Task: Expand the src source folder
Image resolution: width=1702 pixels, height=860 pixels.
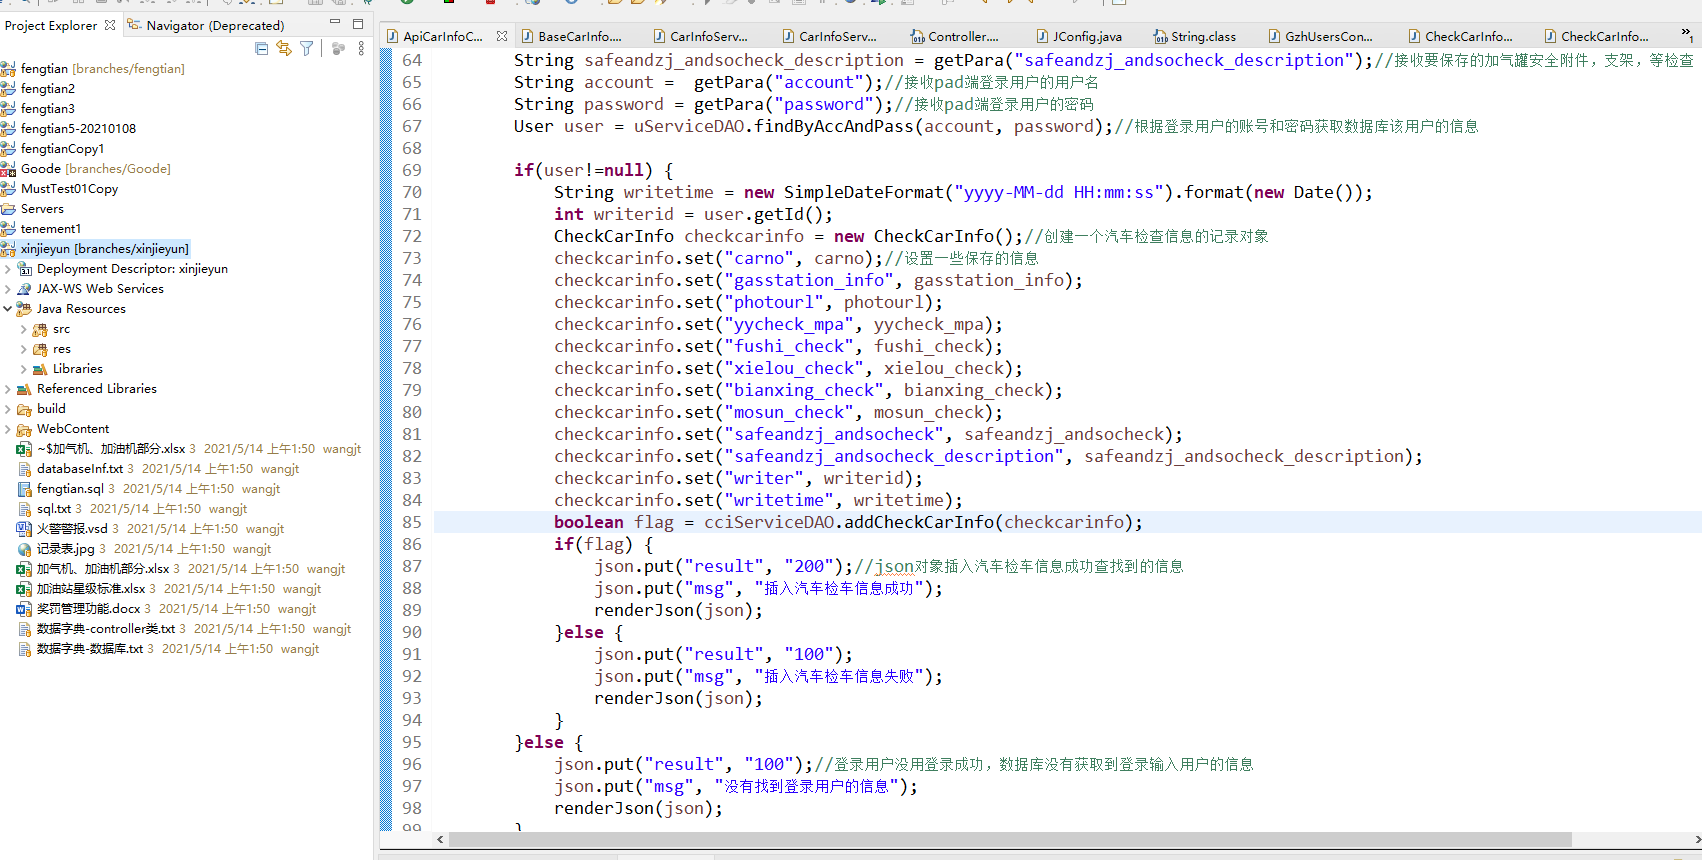Action: coord(24,329)
